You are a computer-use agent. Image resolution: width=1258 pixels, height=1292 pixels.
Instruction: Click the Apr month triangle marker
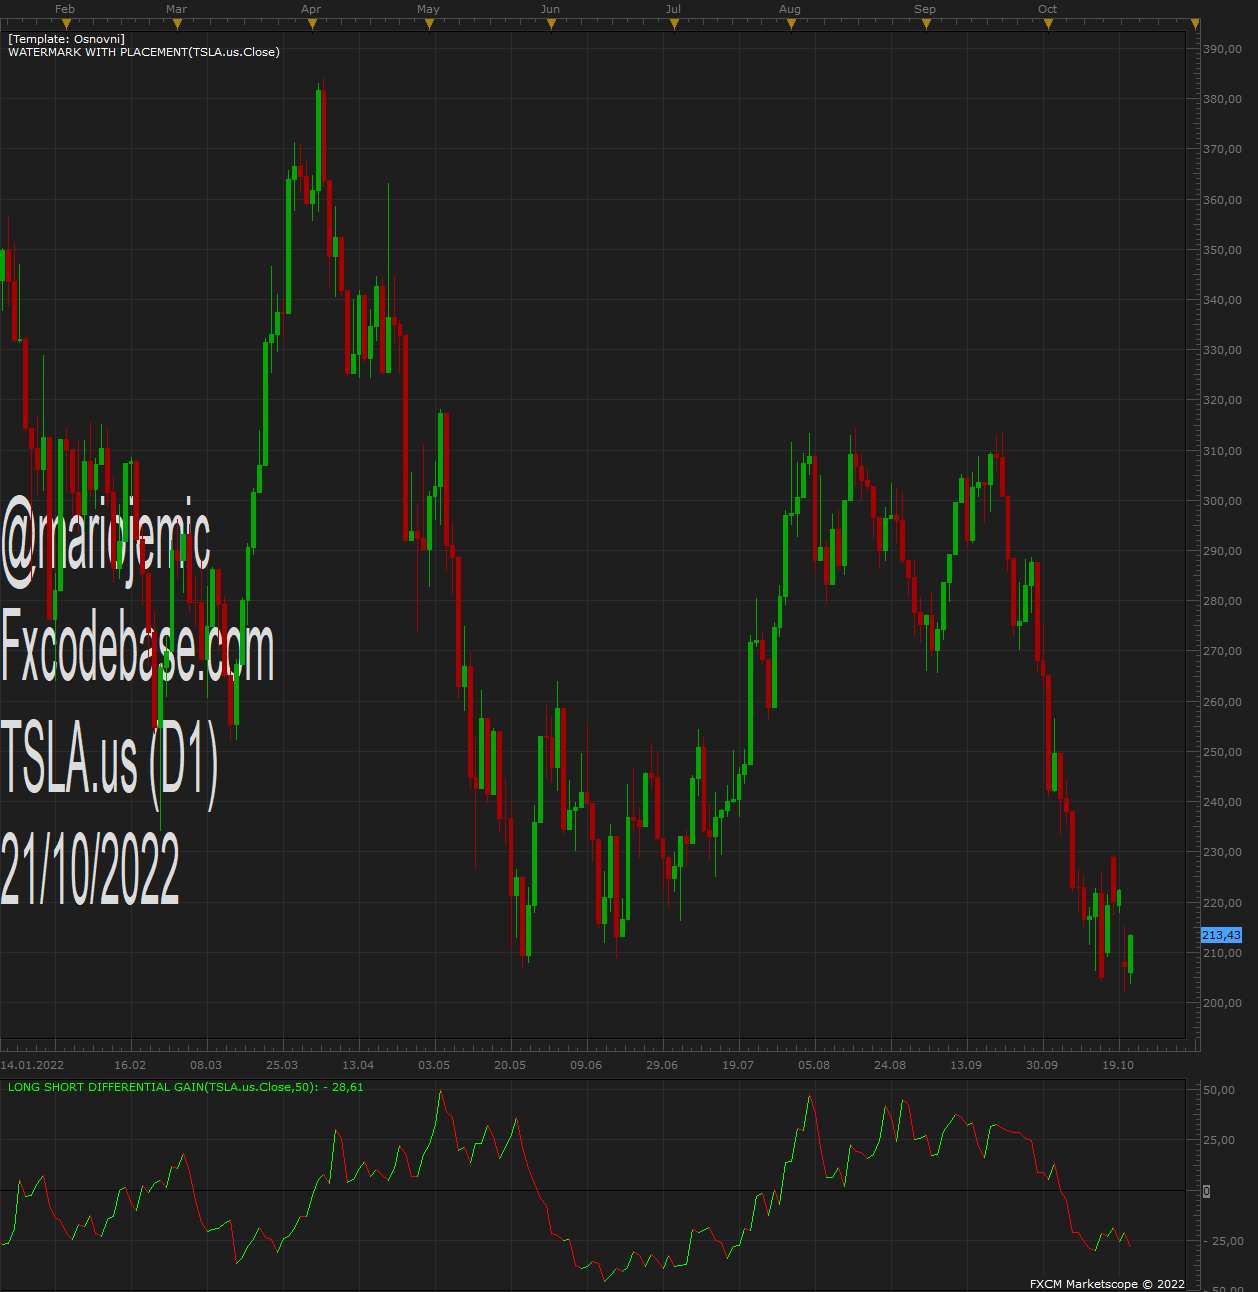[312, 24]
